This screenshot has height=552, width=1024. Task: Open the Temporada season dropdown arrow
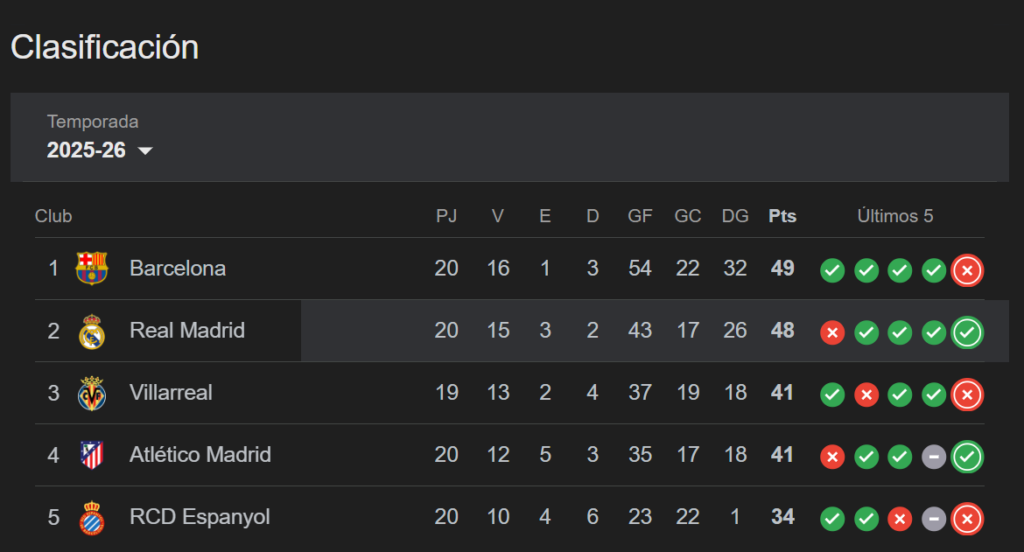pos(145,151)
